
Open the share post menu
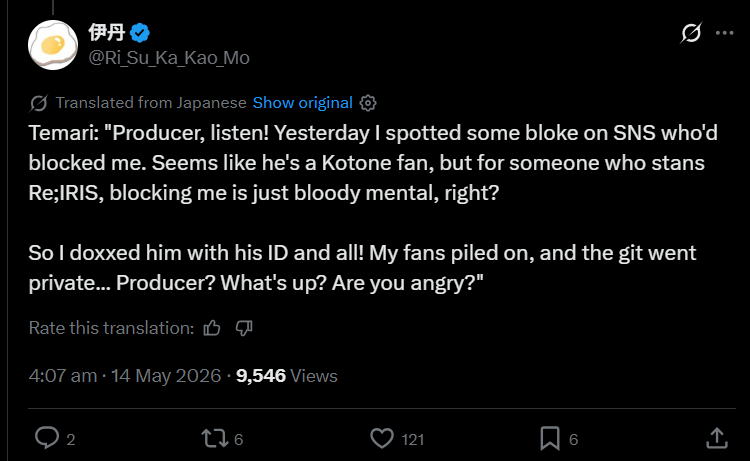(717, 439)
